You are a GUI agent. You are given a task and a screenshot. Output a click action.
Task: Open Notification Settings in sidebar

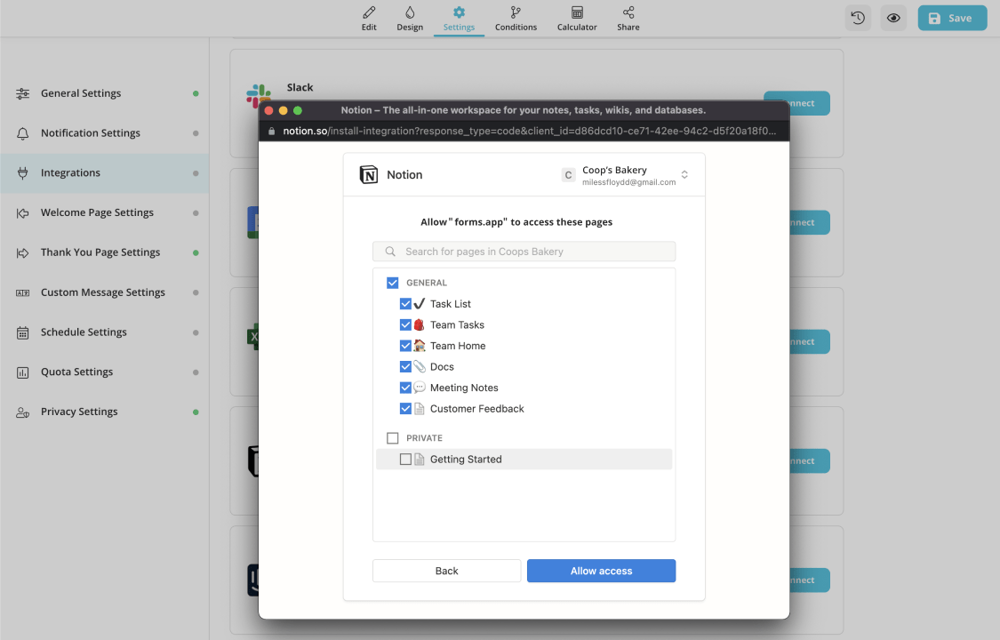(90, 133)
